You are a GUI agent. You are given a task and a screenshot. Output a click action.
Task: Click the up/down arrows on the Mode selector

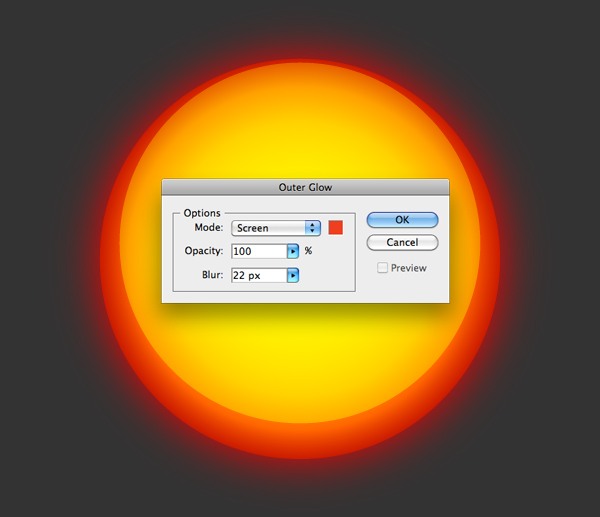click(312, 228)
